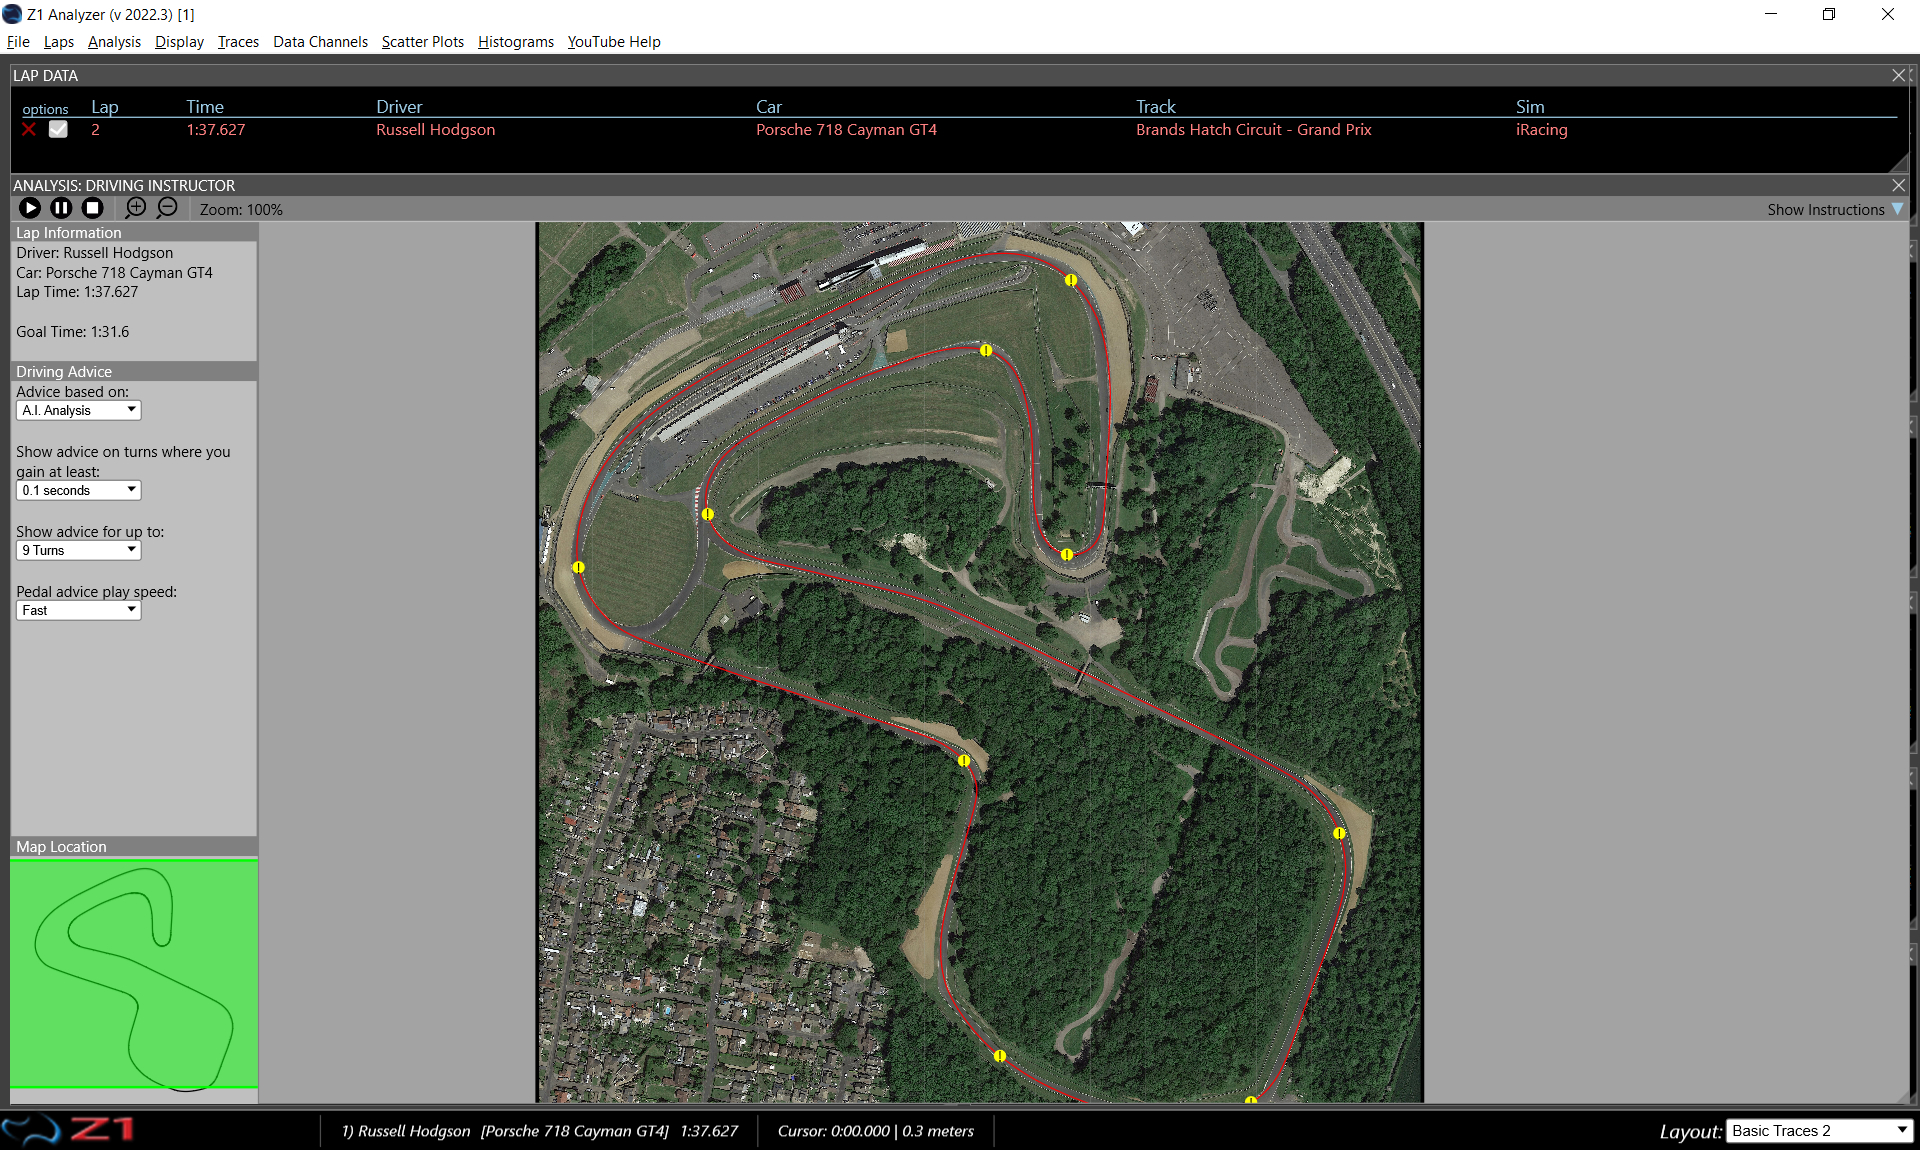
Task: Click the options label in Lap Data
Action: tap(45, 109)
